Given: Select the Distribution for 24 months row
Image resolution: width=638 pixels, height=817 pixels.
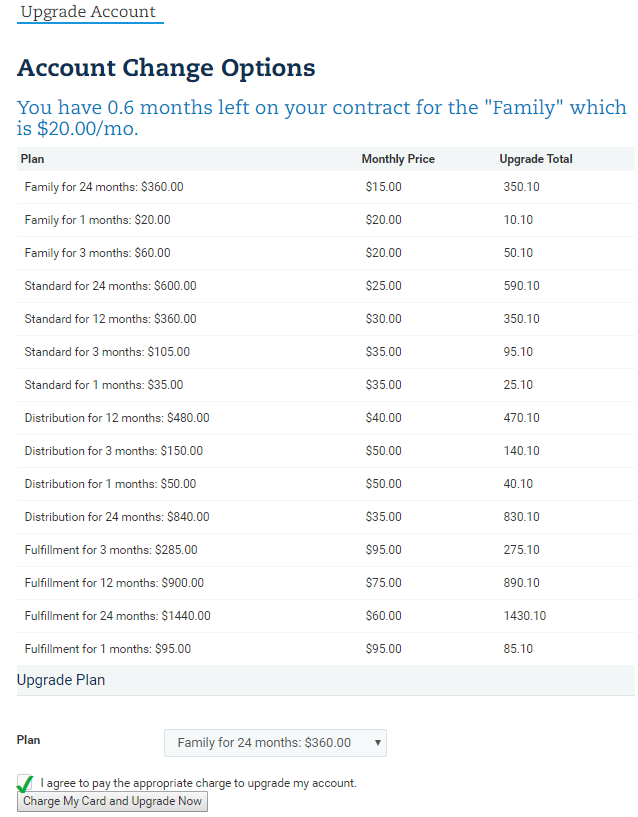Looking at the screenshot, I should (117, 517).
